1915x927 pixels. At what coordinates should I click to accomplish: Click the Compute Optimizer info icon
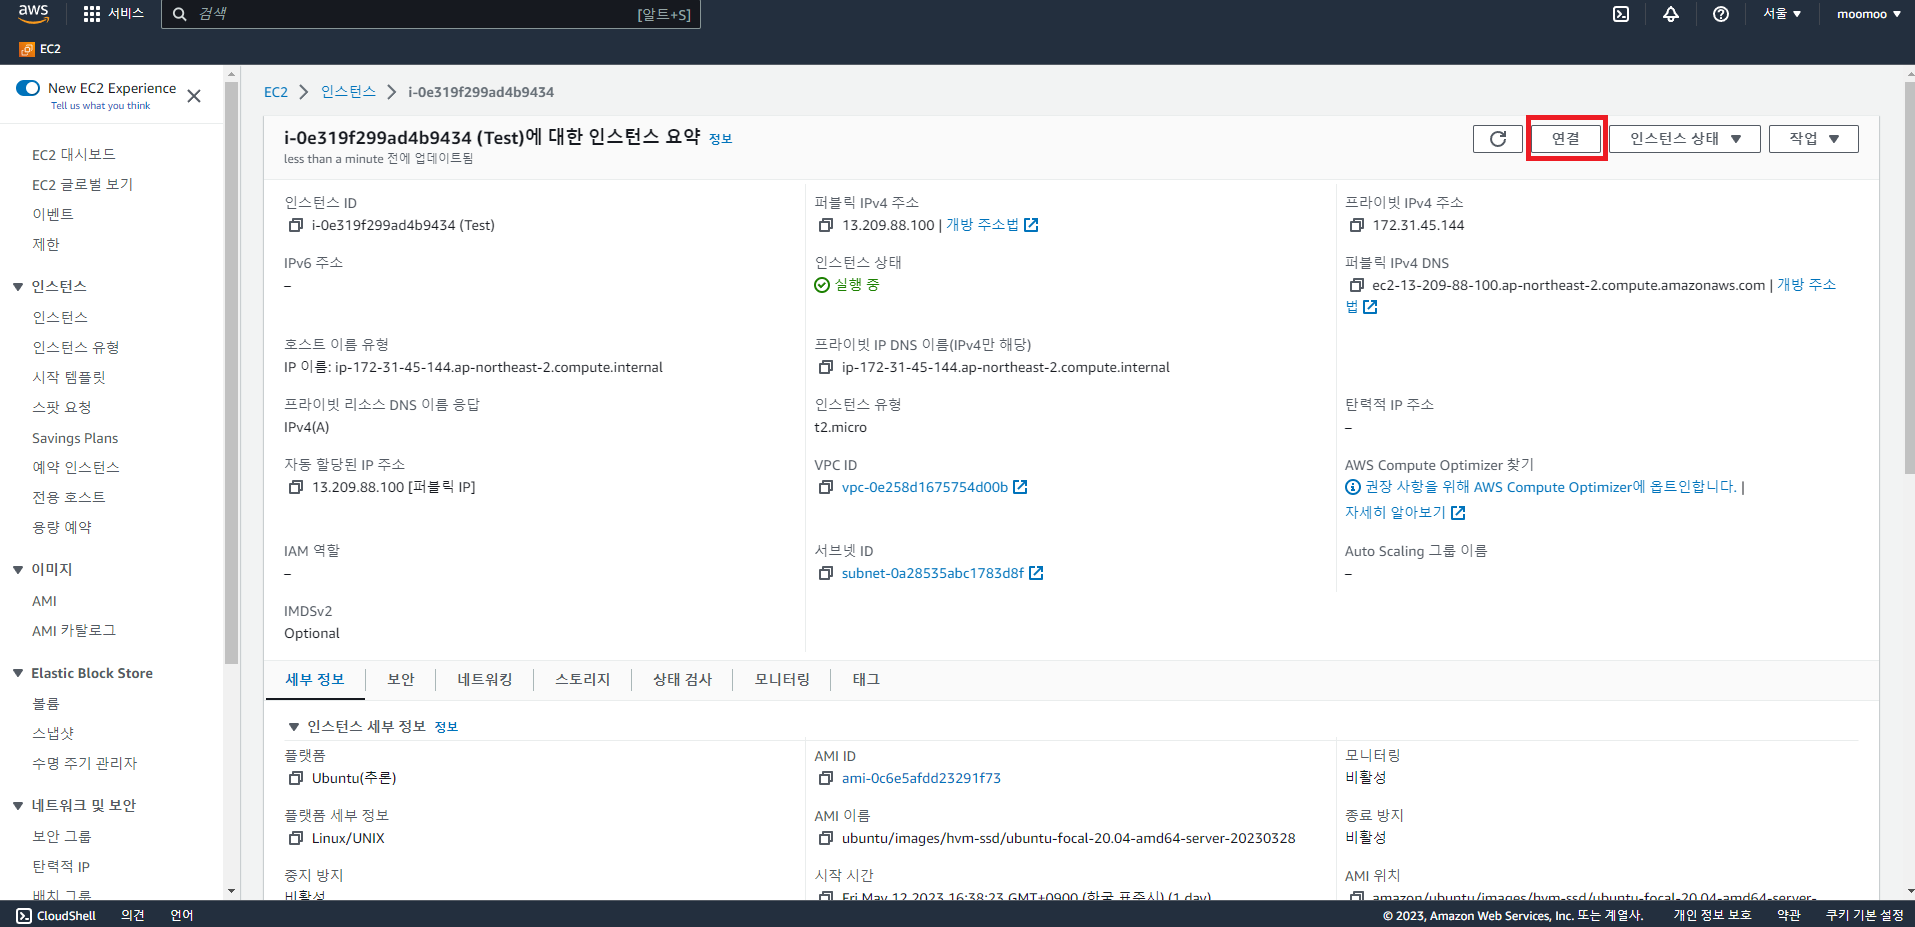1353,487
